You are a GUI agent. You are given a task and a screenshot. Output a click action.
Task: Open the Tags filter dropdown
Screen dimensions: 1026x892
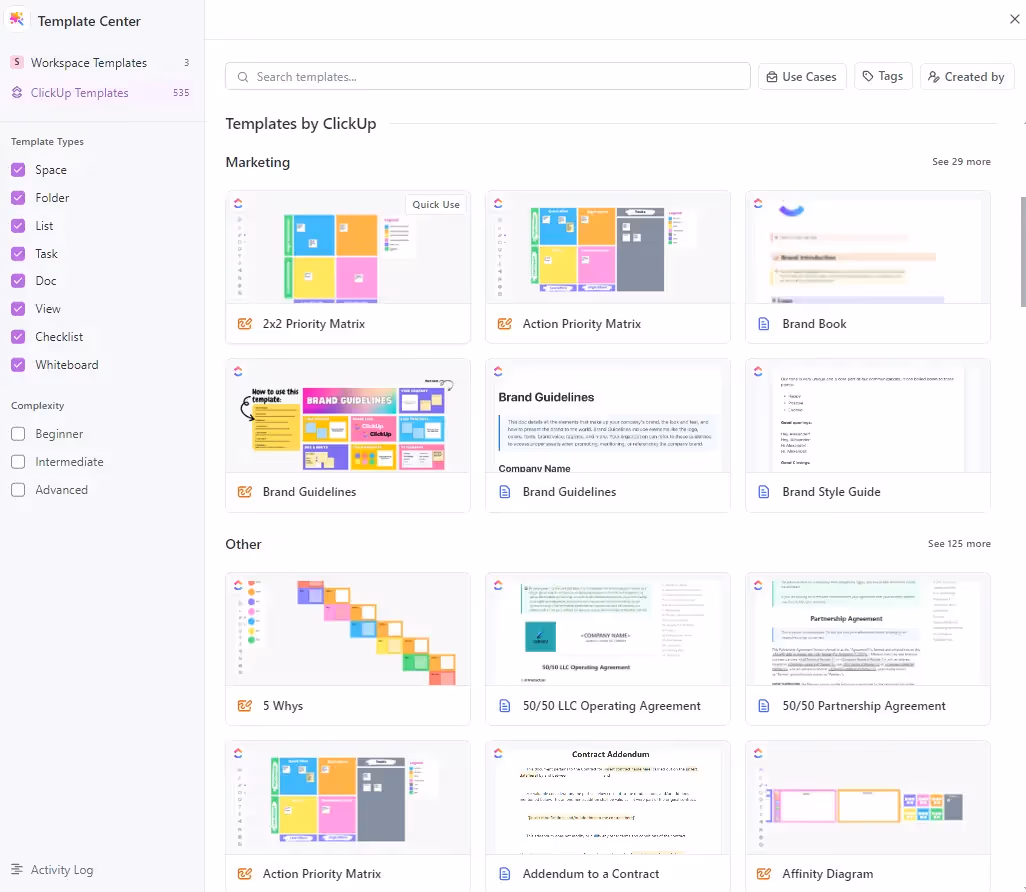point(883,77)
